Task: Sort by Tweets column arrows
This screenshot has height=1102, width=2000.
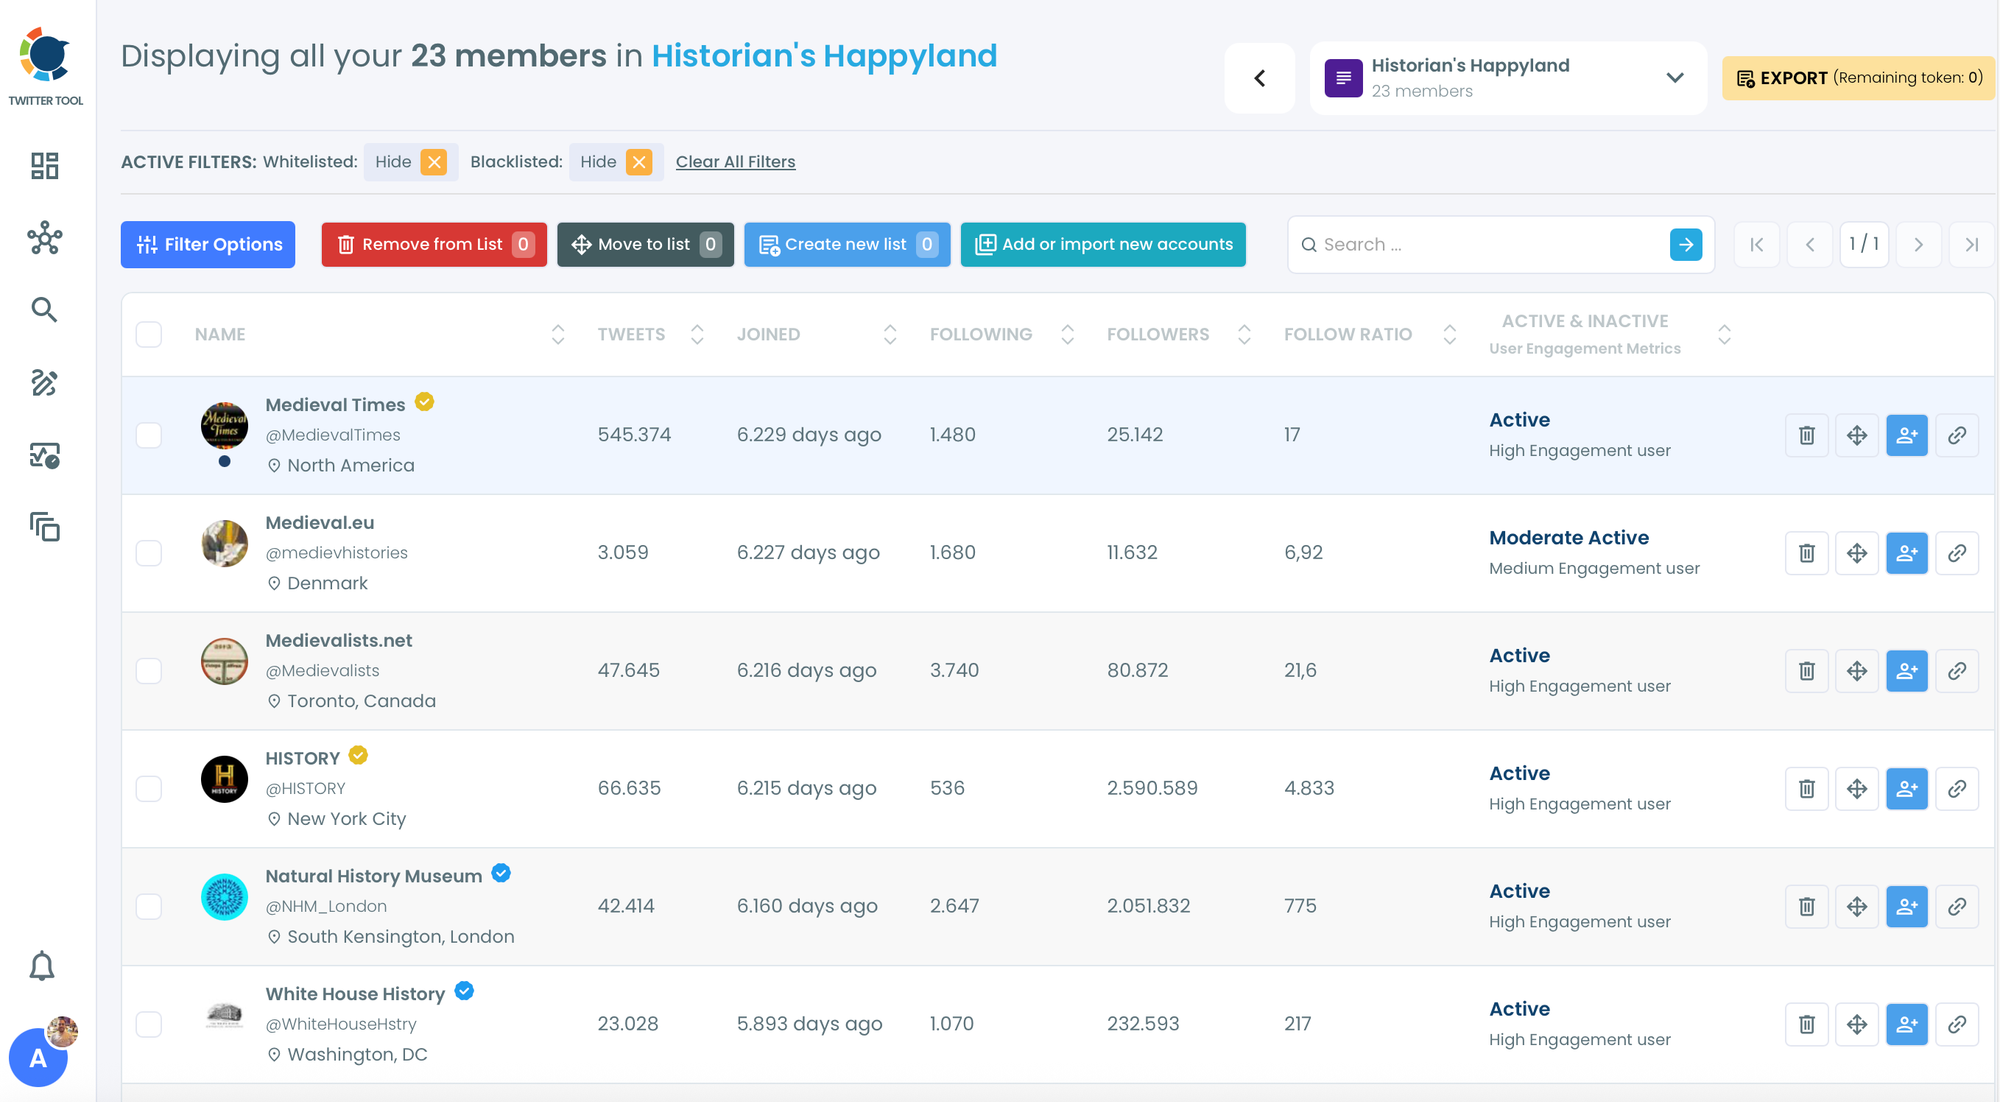Action: [697, 334]
